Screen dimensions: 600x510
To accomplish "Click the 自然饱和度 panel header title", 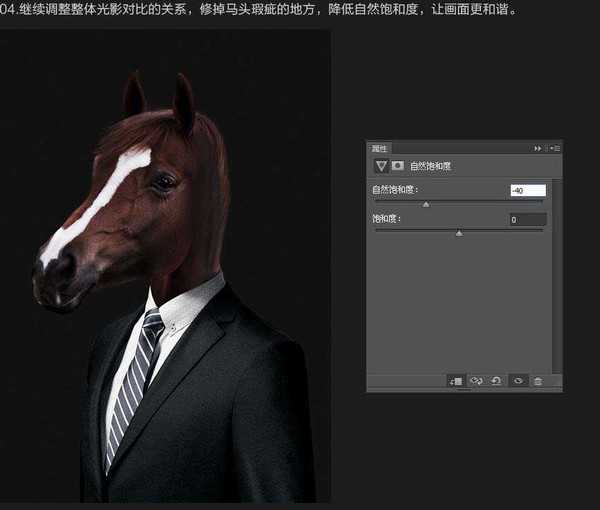I will [431, 165].
